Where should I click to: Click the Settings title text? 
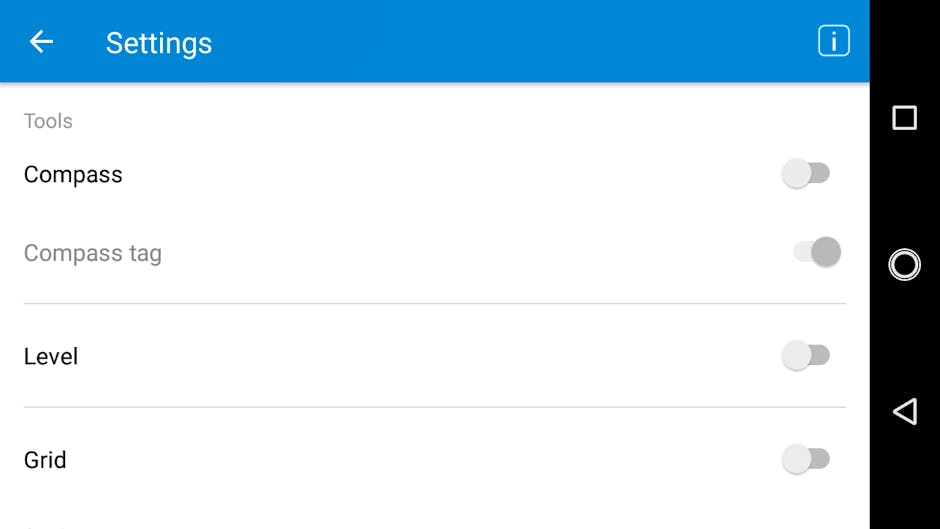click(159, 43)
